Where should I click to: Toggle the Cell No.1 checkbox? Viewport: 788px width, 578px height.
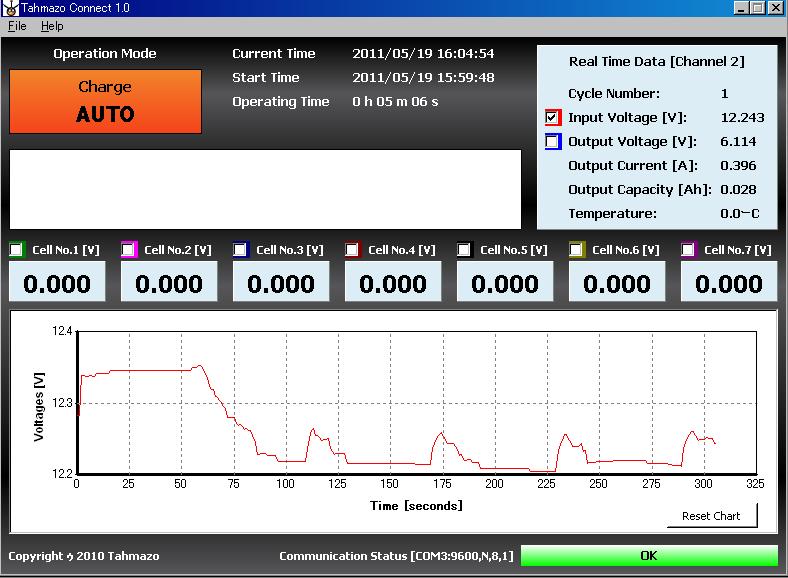click(17, 250)
